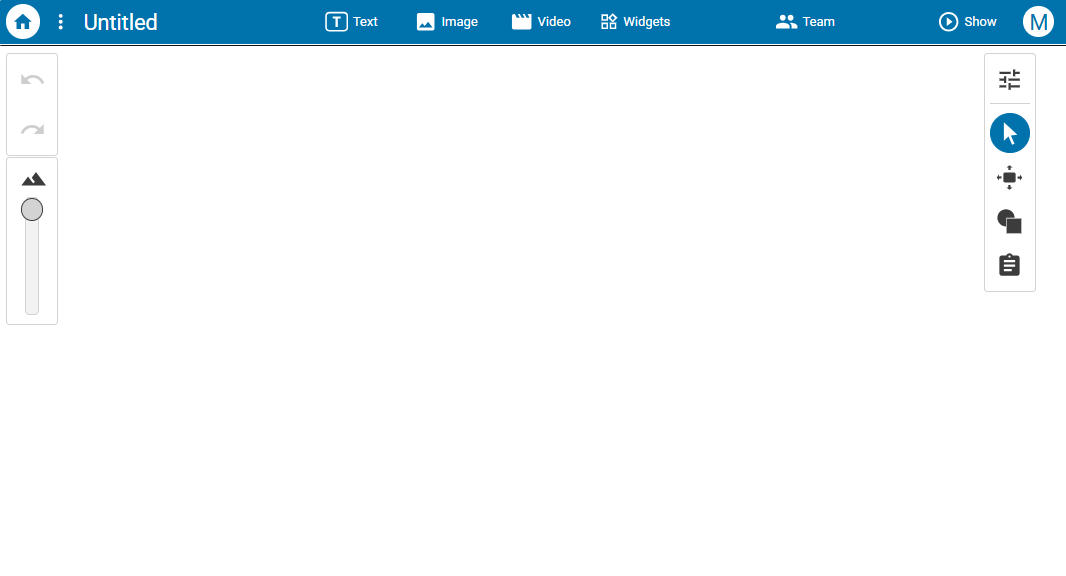The width and height of the screenshot is (1066, 576).
Task: Open the properties sliders panel
Action: 1009,78
